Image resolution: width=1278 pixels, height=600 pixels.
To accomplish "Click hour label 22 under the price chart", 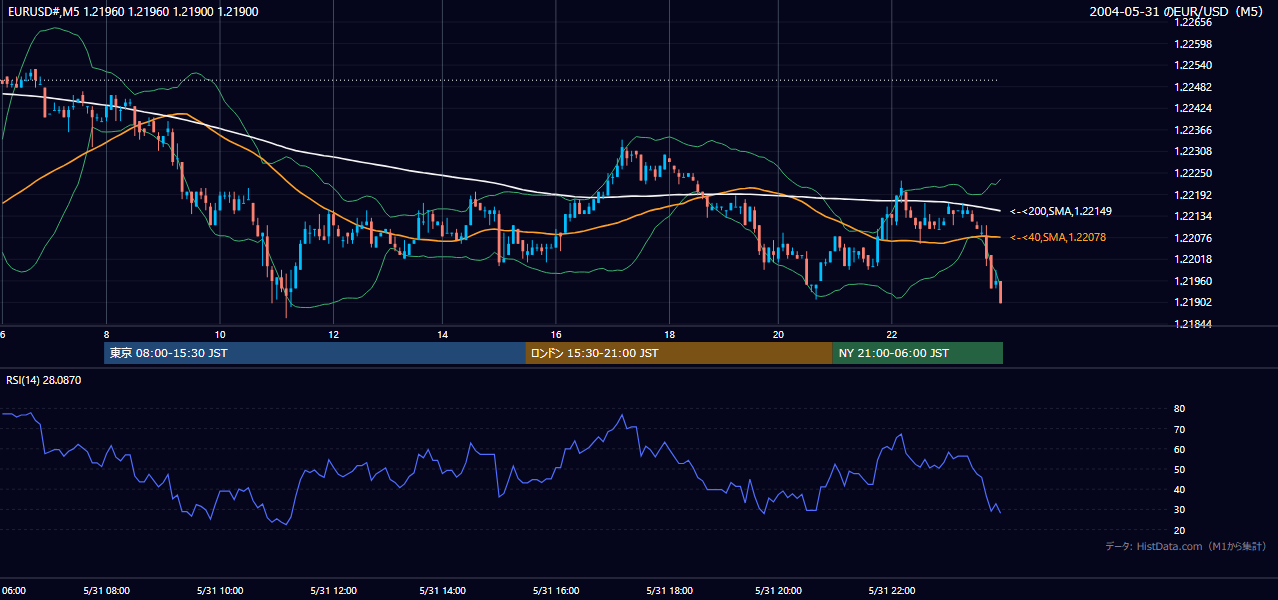I will coord(892,334).
